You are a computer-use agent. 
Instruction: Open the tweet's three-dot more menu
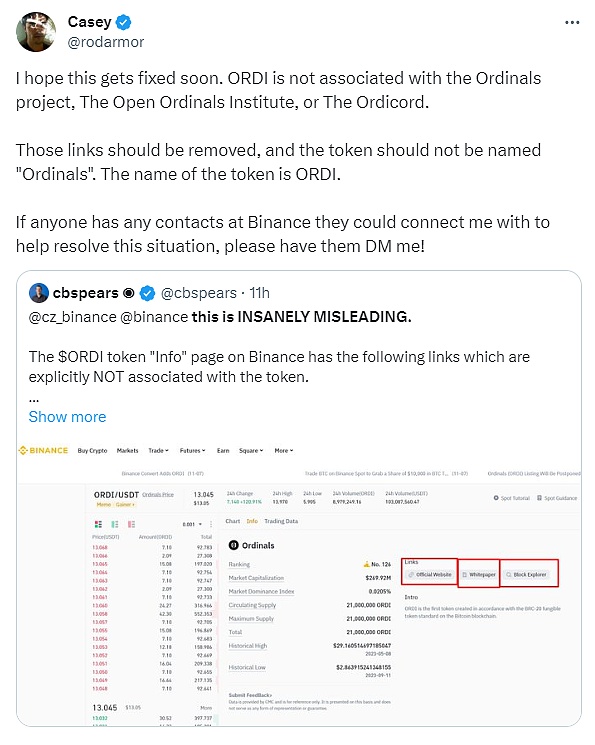point(572,23)
